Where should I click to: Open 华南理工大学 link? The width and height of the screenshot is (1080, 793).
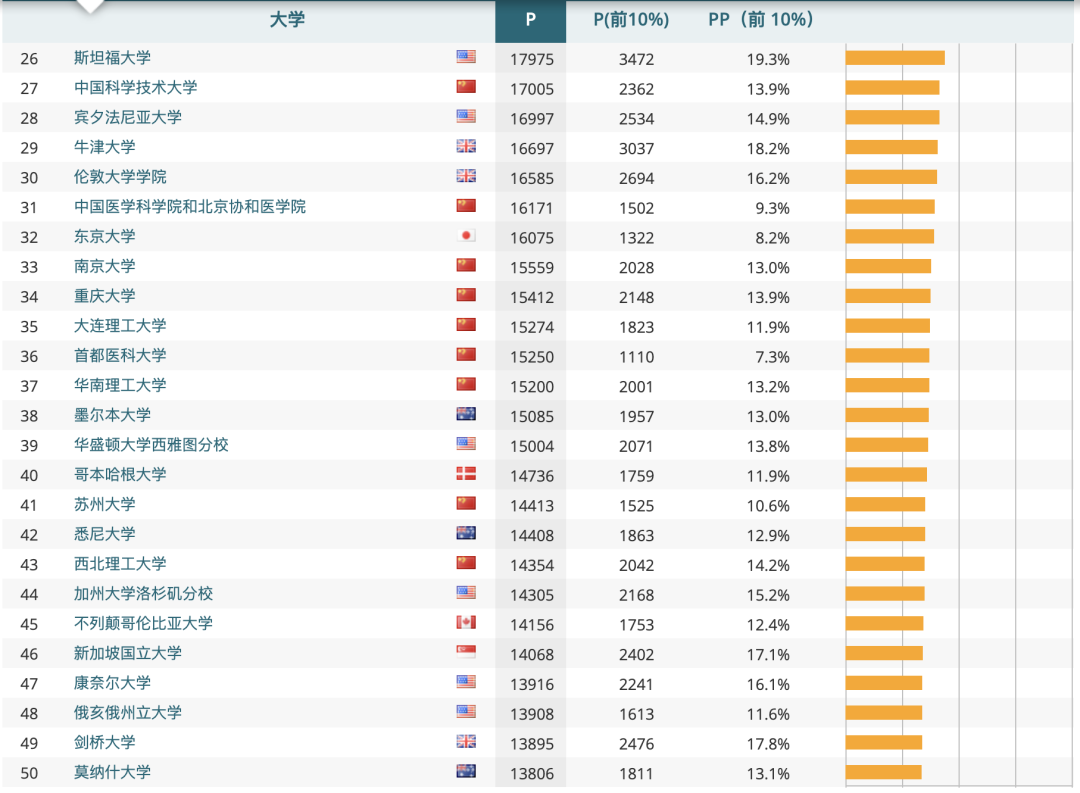click(x=121, y=385)
